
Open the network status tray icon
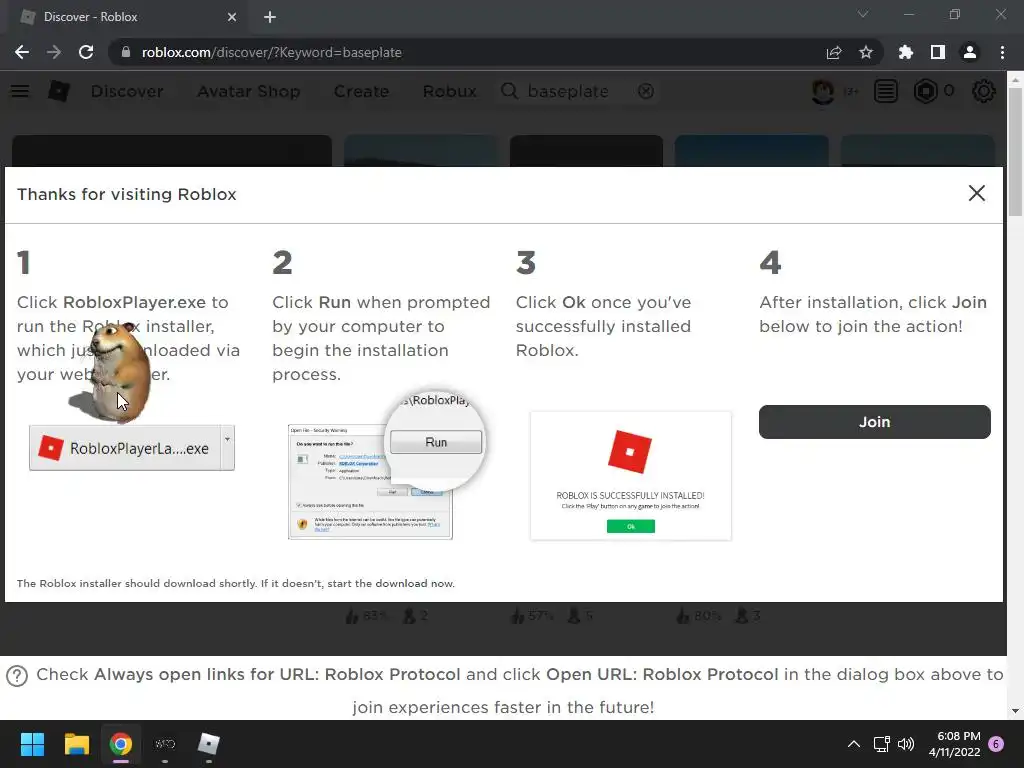[x=882, y=744]
